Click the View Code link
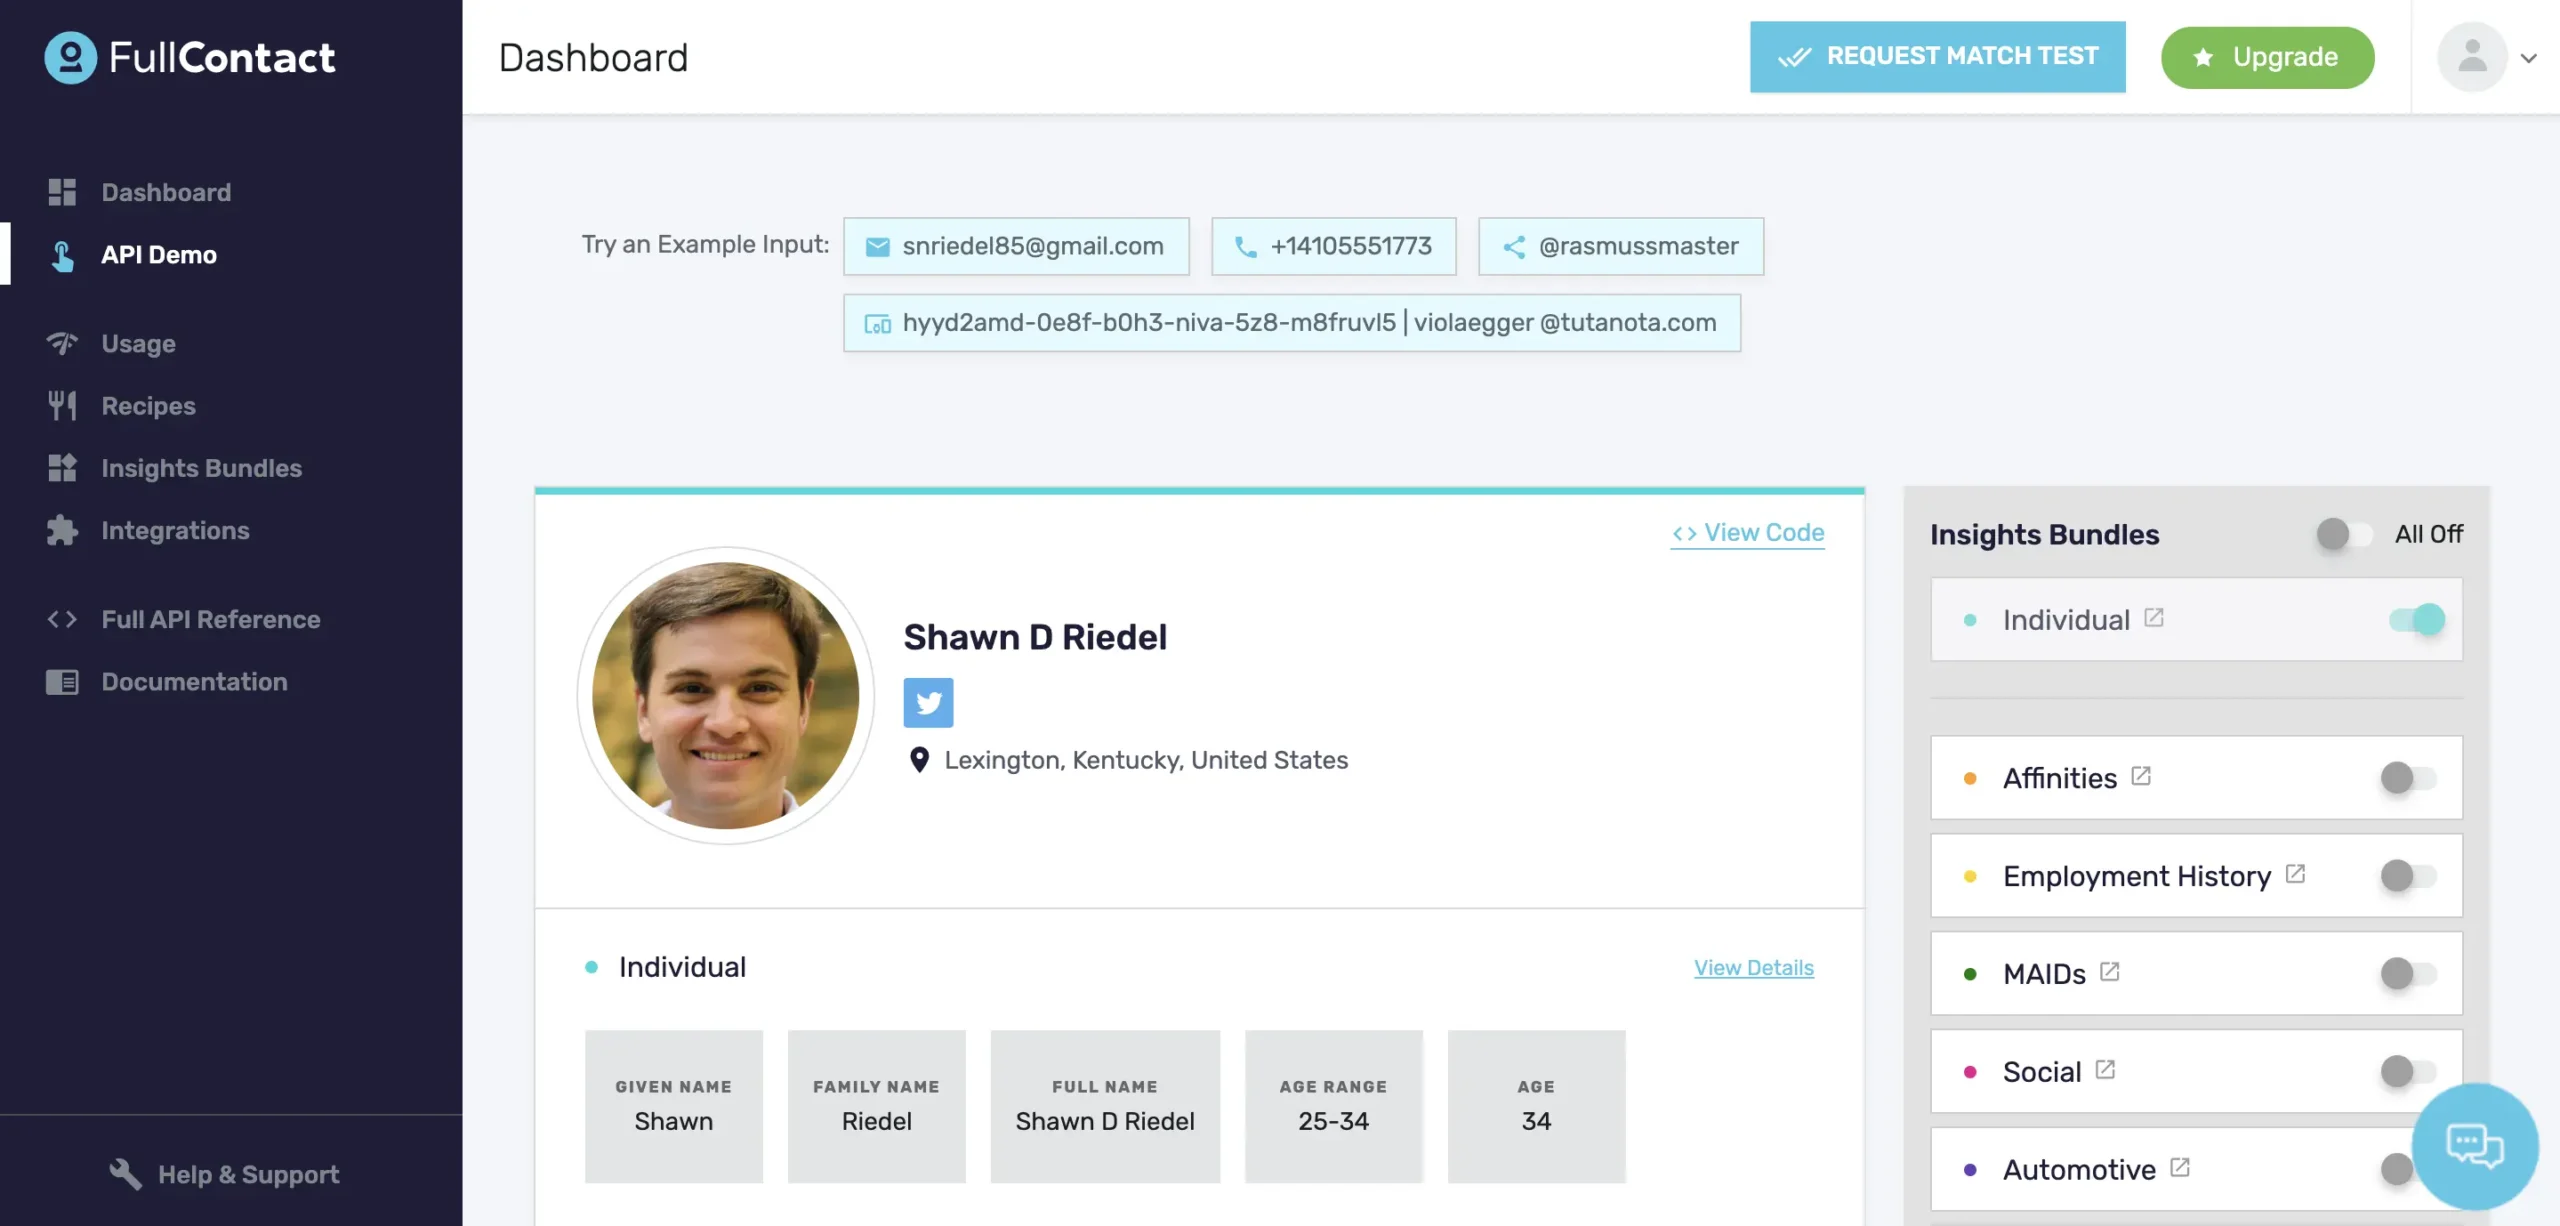 [x=1748, y=533]
